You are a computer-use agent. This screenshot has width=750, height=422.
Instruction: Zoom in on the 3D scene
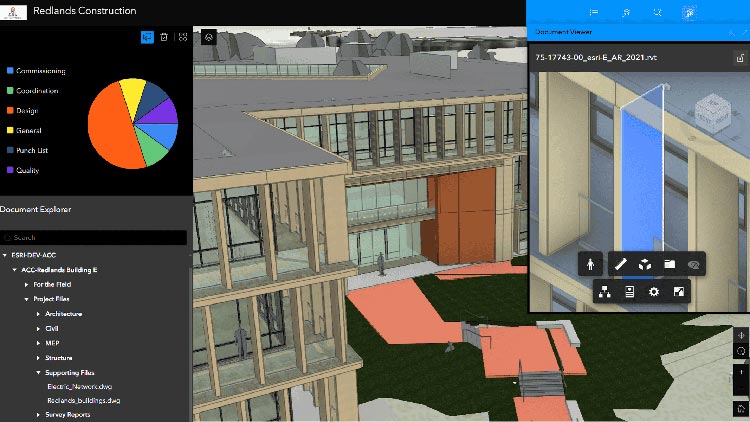(741, 373)
